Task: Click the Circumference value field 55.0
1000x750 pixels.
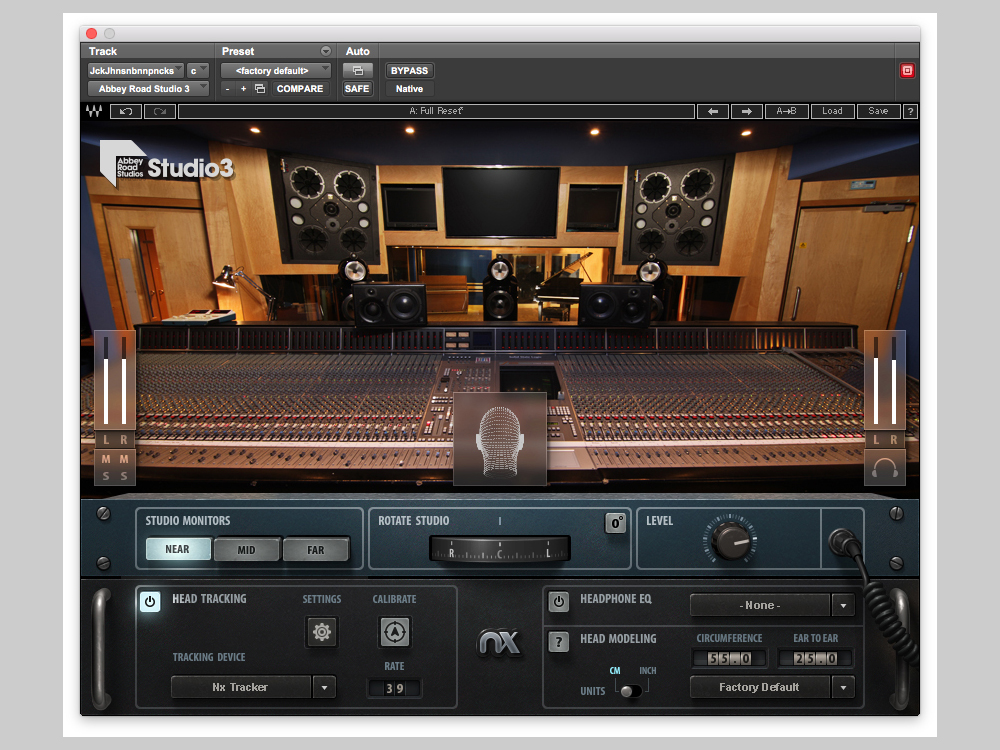Action: 729,658
